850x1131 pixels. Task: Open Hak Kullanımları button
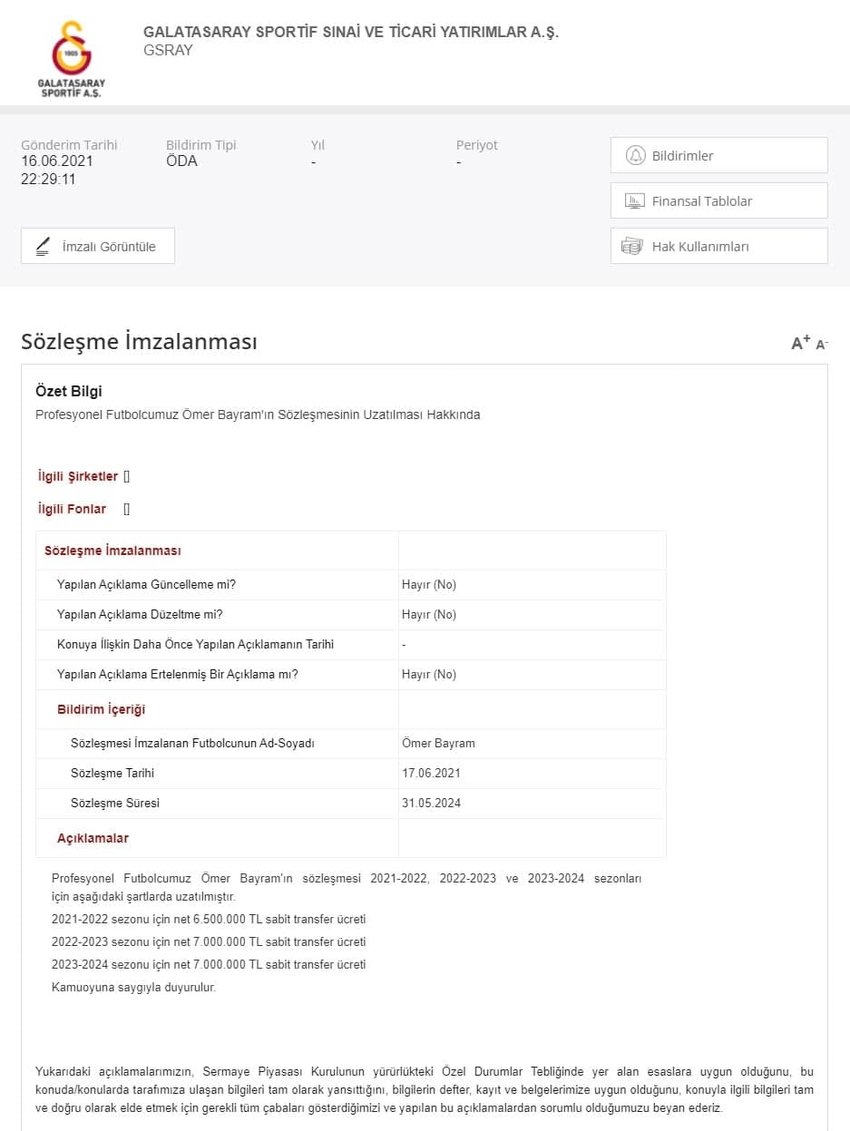[x=719, y=246]
